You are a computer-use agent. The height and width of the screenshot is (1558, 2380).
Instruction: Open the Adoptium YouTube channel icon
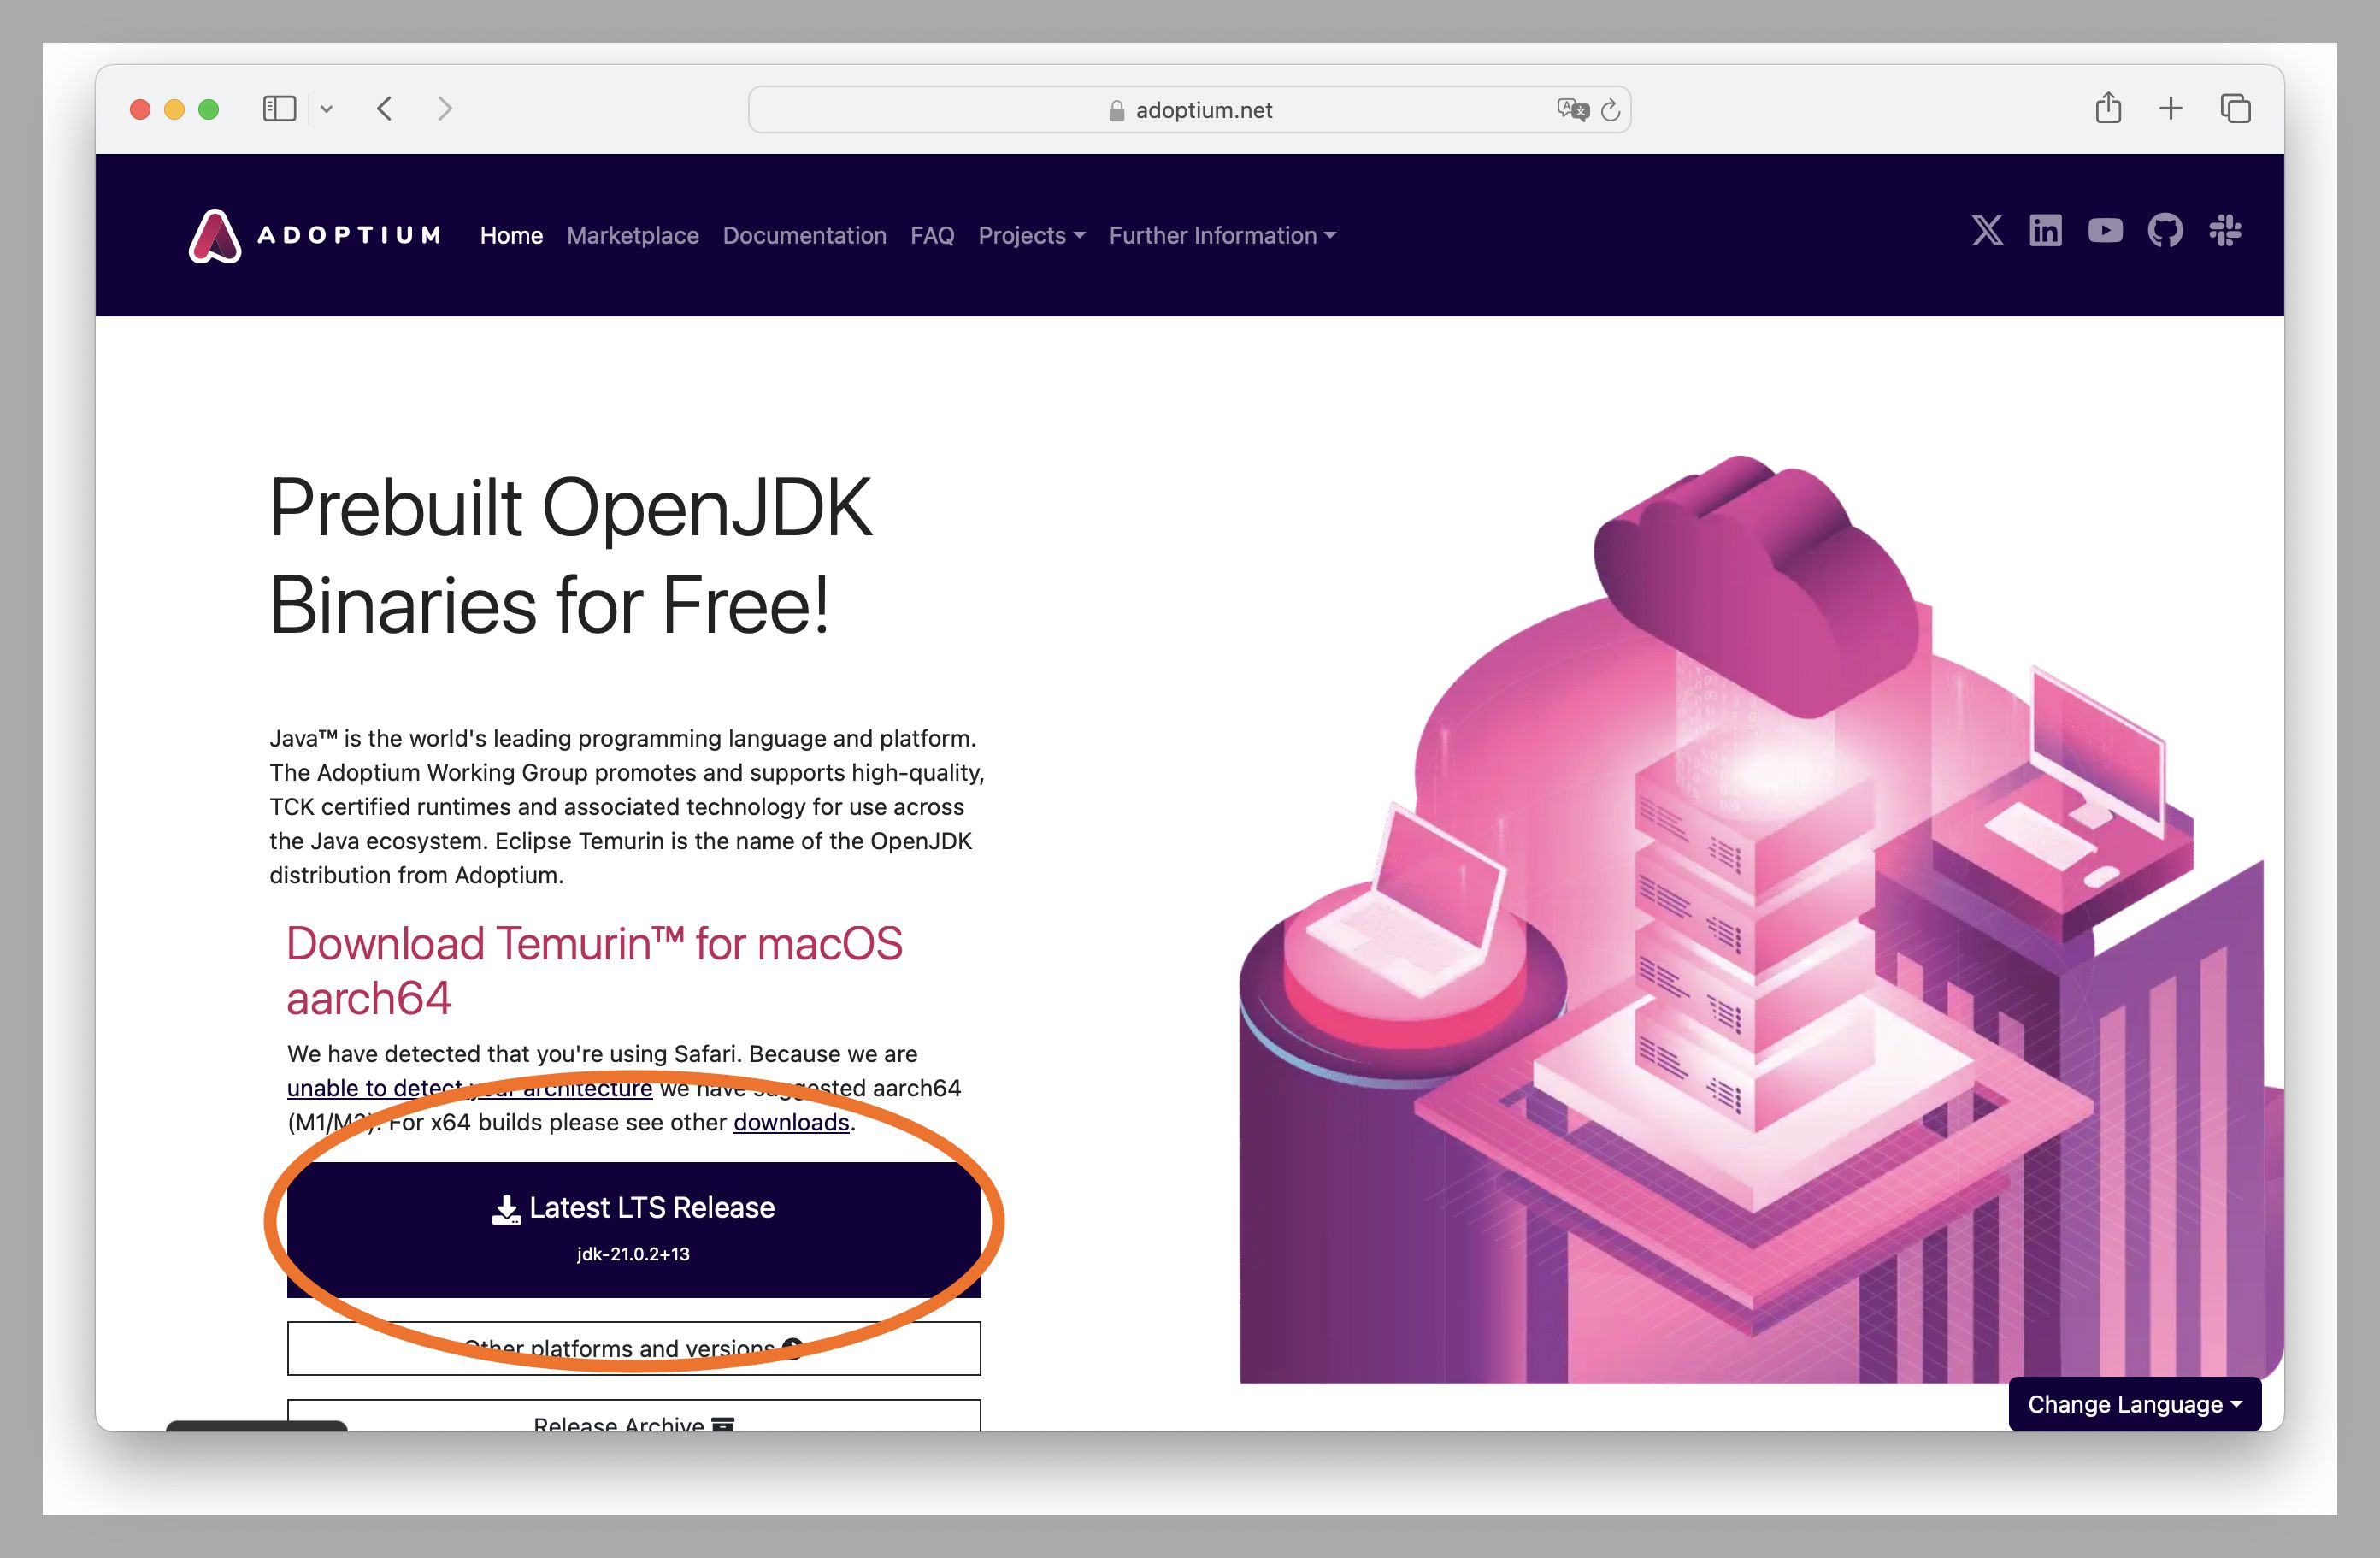tap(2105, 231)
